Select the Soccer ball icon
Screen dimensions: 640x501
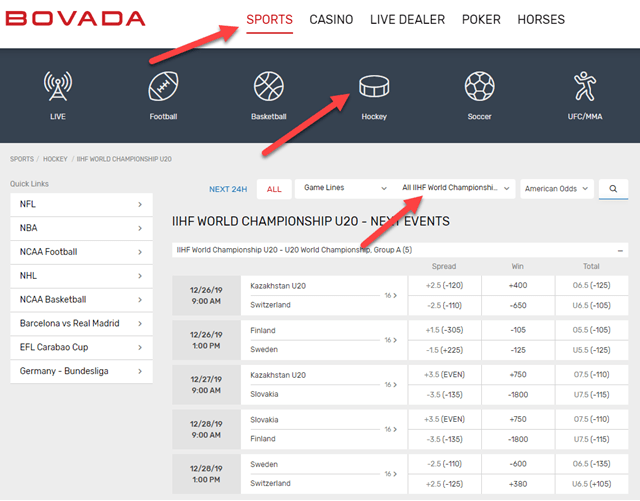(x=479, y=88)
